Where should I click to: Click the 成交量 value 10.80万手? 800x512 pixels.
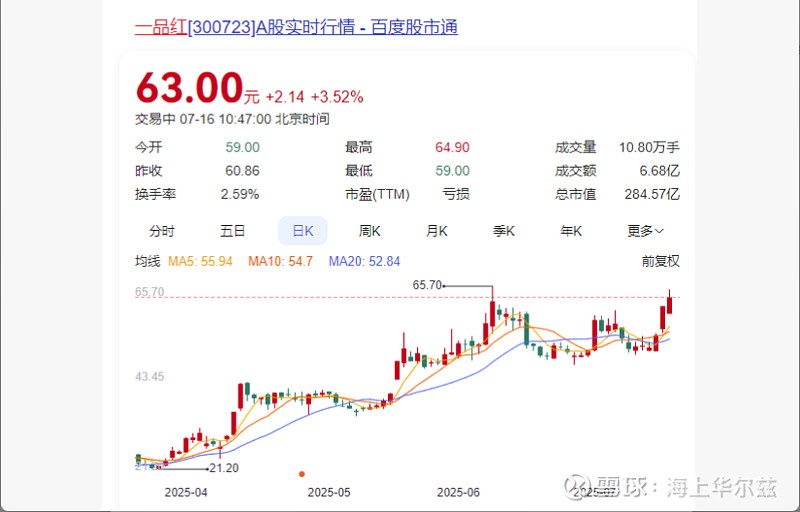tap(649, 147)
